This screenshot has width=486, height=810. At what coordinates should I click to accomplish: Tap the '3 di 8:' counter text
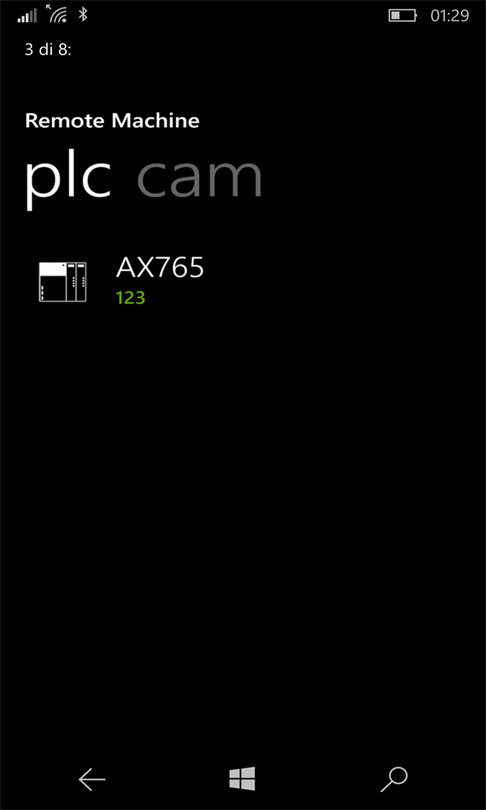(x=48, y=50)
